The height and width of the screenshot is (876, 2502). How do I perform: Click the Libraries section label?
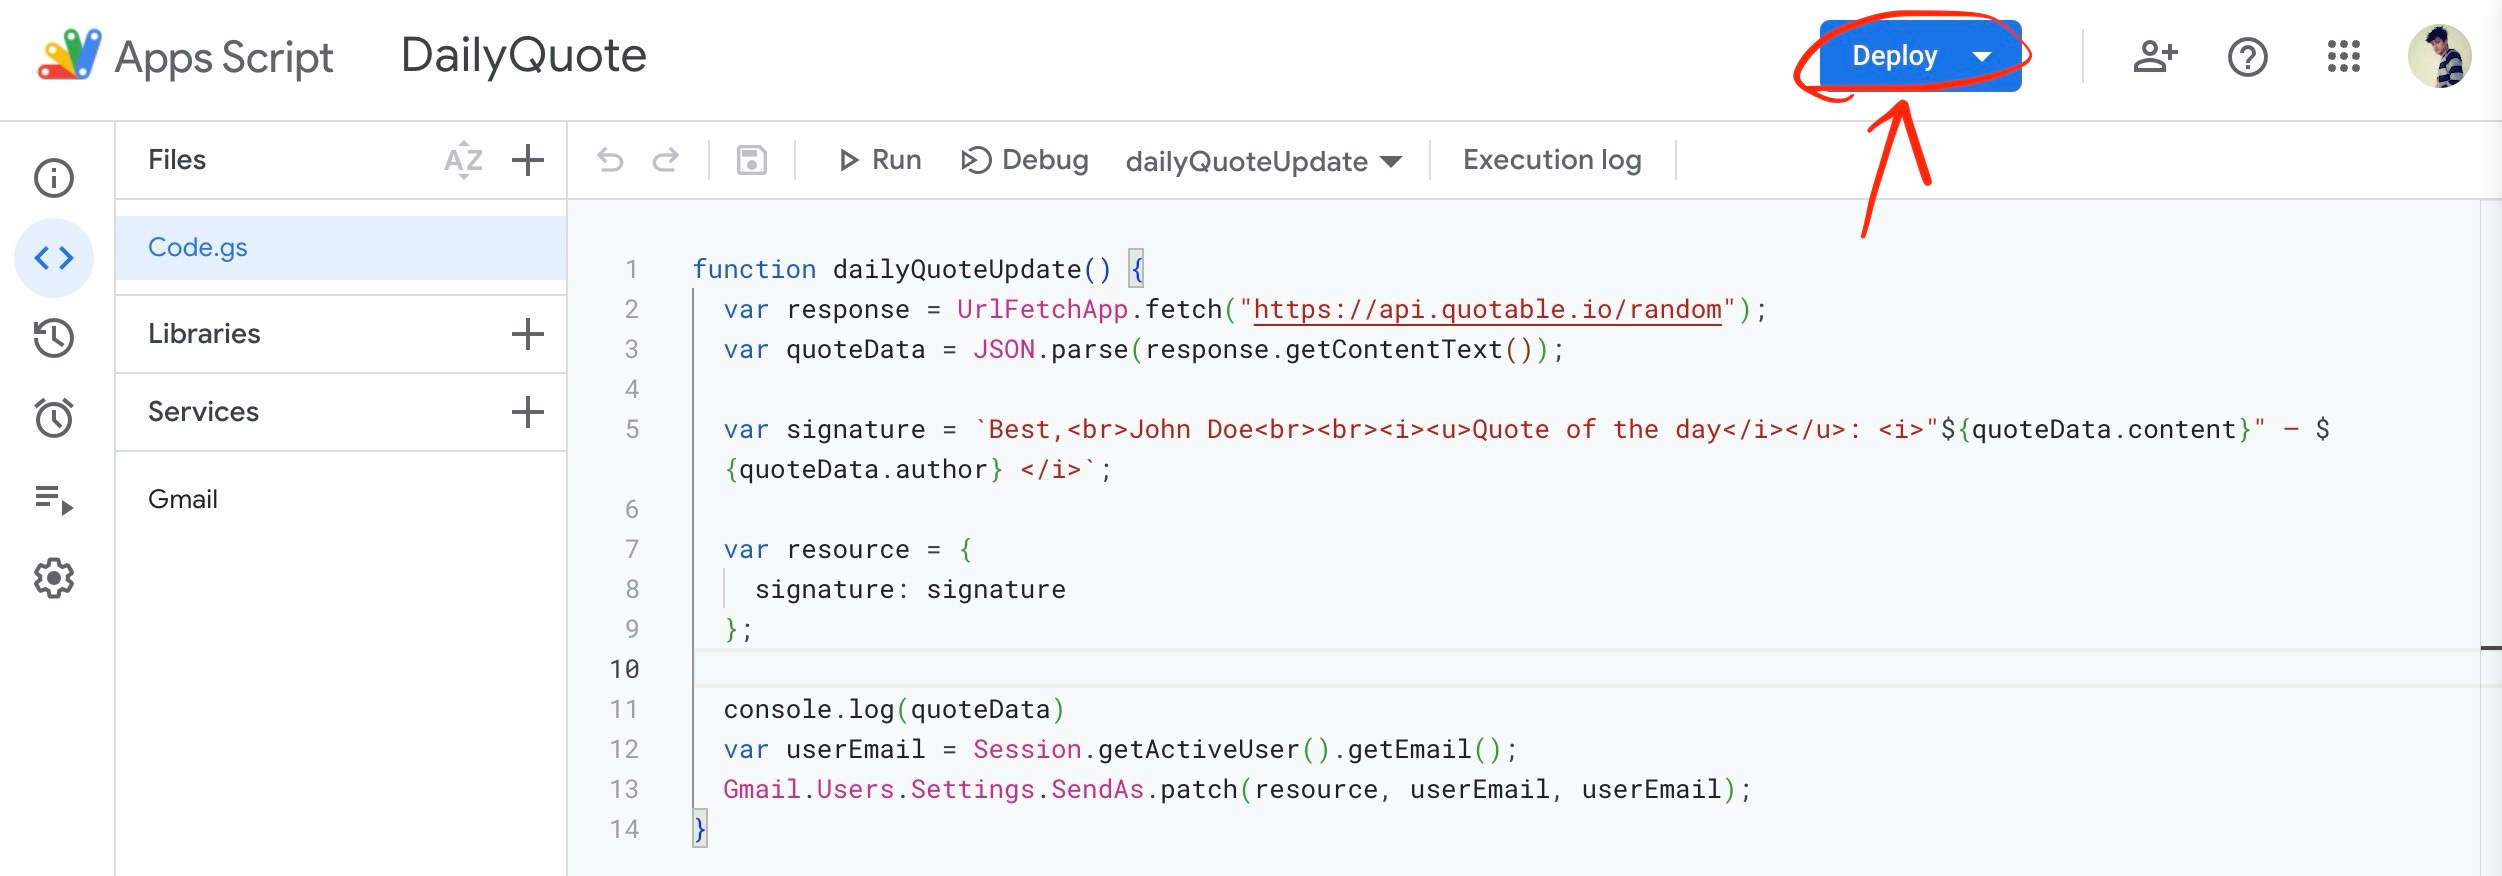pyautogui.click(x=204, y=334)
